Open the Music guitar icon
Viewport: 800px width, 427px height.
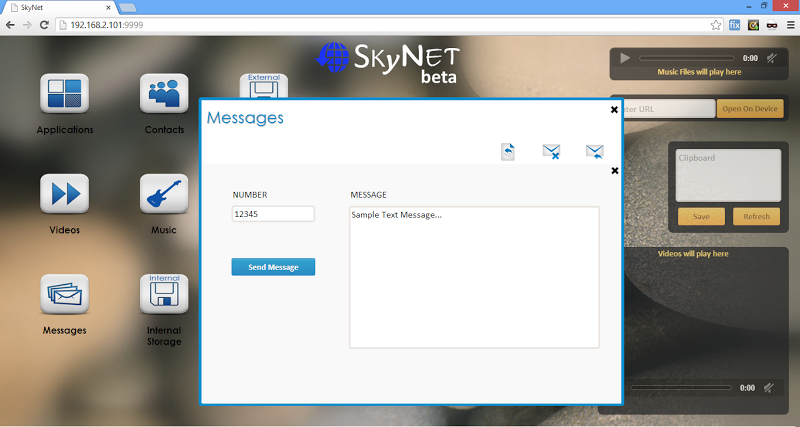pyautogui.click(x=164, y=193)
